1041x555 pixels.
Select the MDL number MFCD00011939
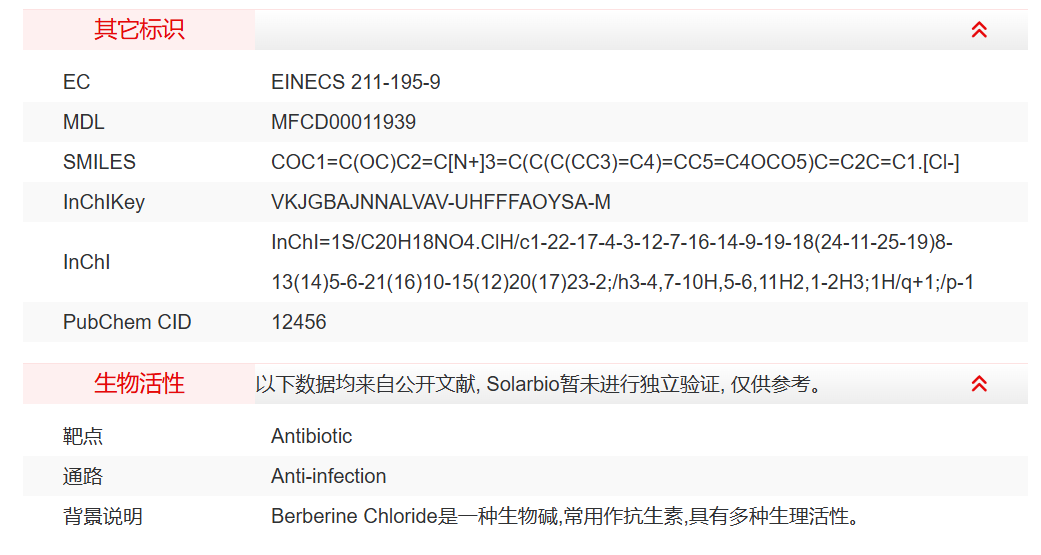(x=343, y=122)
